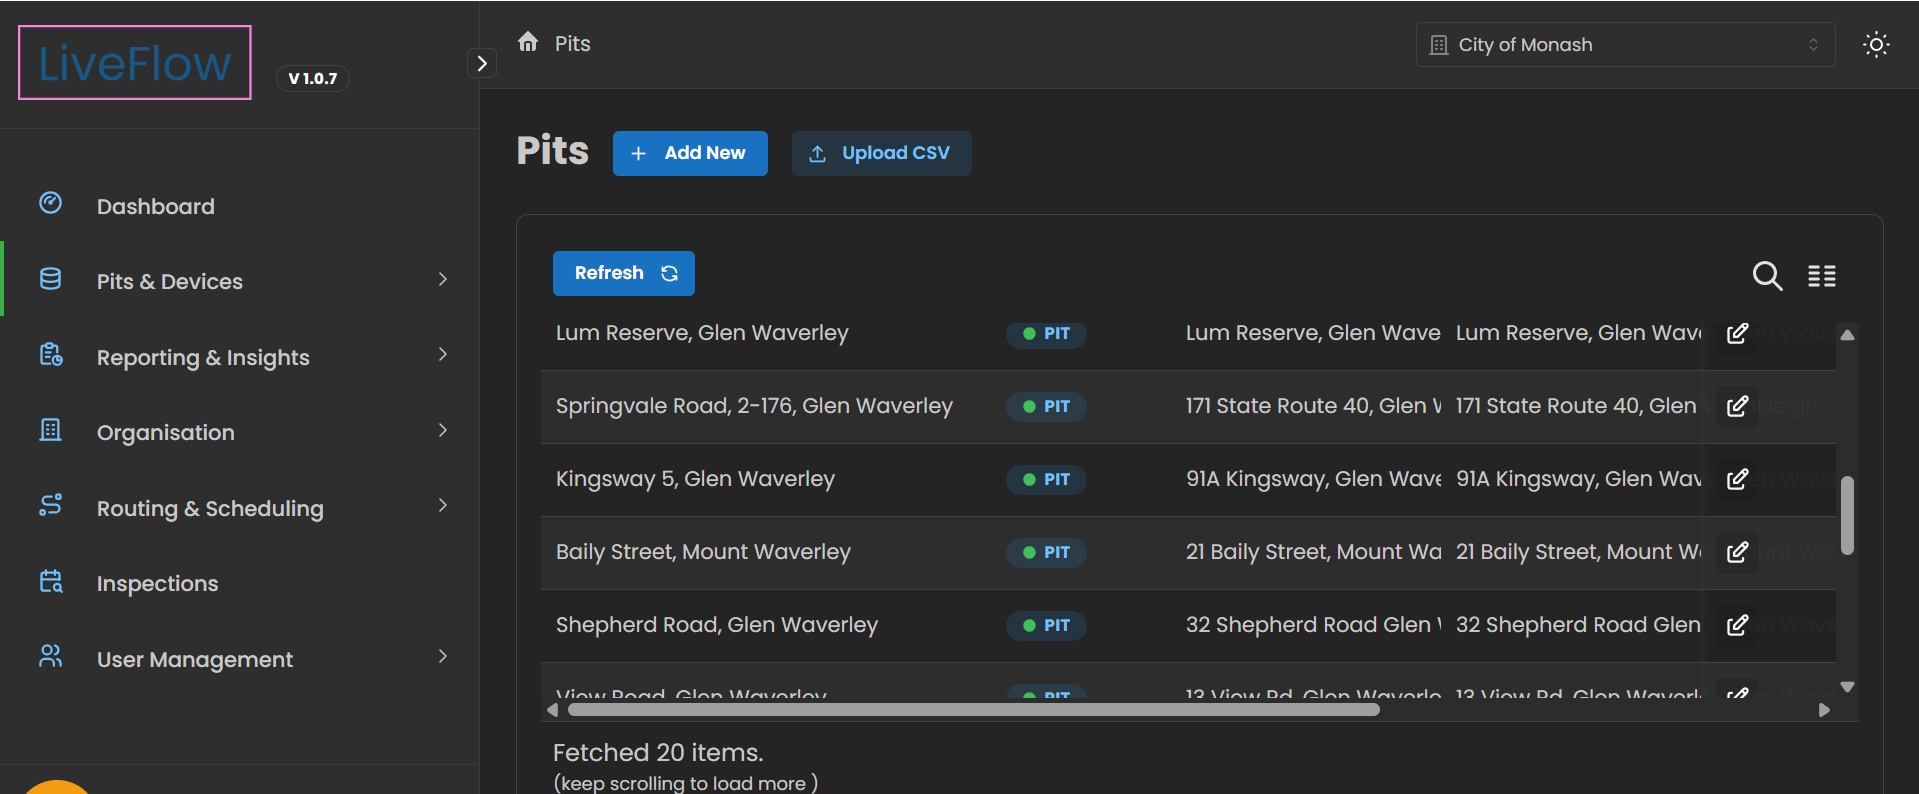The image size is (1919, 794).
Task: Click the home breadcrumb icon
Action: coord(528,42)
